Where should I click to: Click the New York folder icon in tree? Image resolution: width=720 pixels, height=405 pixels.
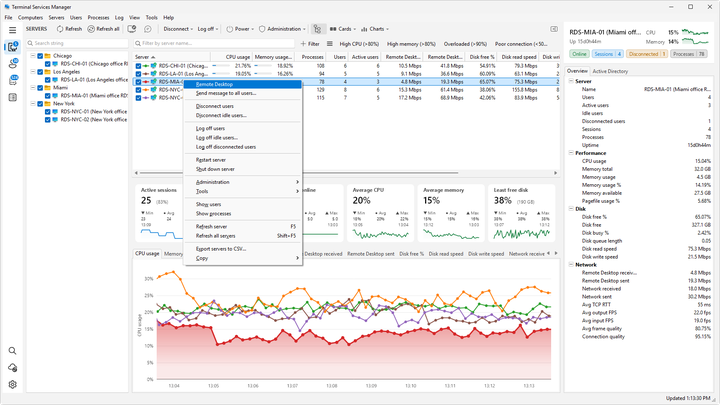tap(48, 103)
